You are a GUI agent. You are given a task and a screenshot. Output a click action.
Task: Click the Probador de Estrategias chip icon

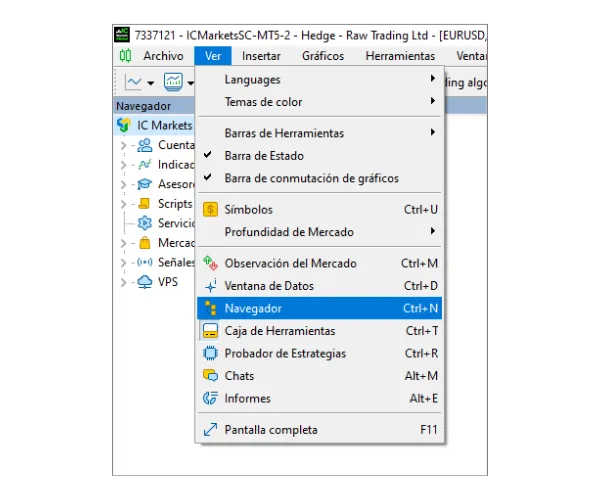click(x=210, y=353)
